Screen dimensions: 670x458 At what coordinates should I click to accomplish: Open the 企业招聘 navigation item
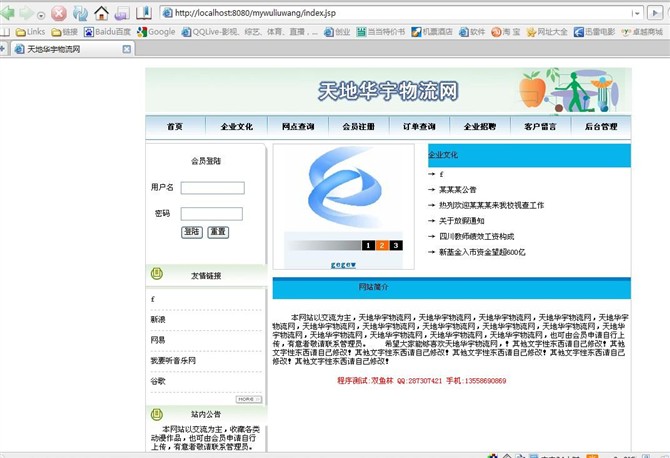tap(480, 126)
